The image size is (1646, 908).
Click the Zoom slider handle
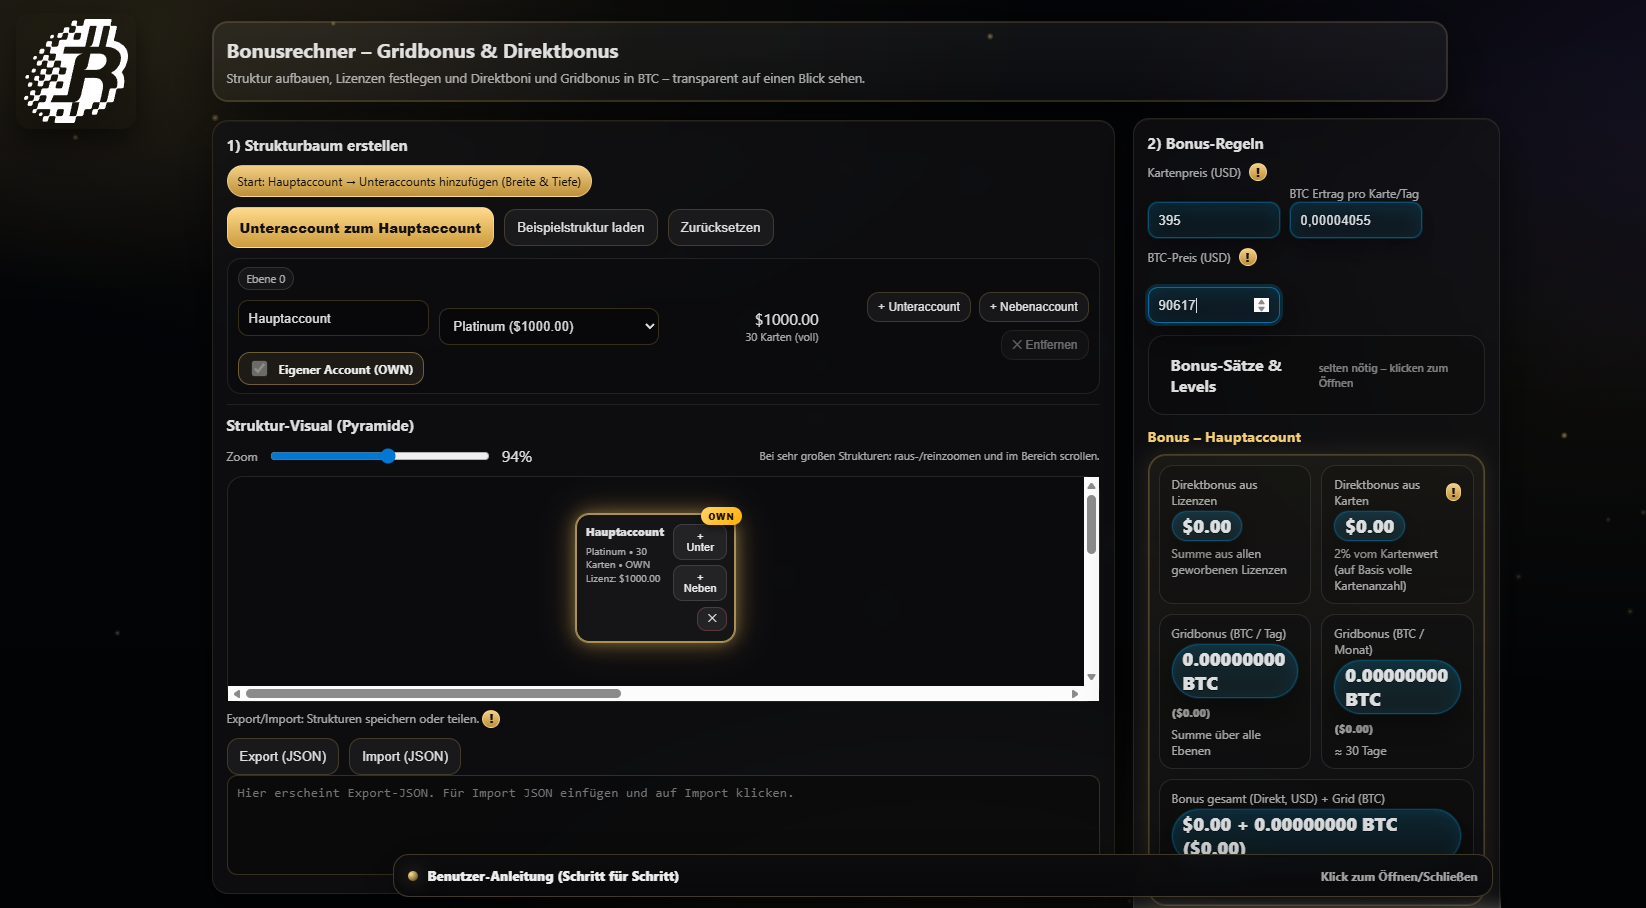pos(388,456)
